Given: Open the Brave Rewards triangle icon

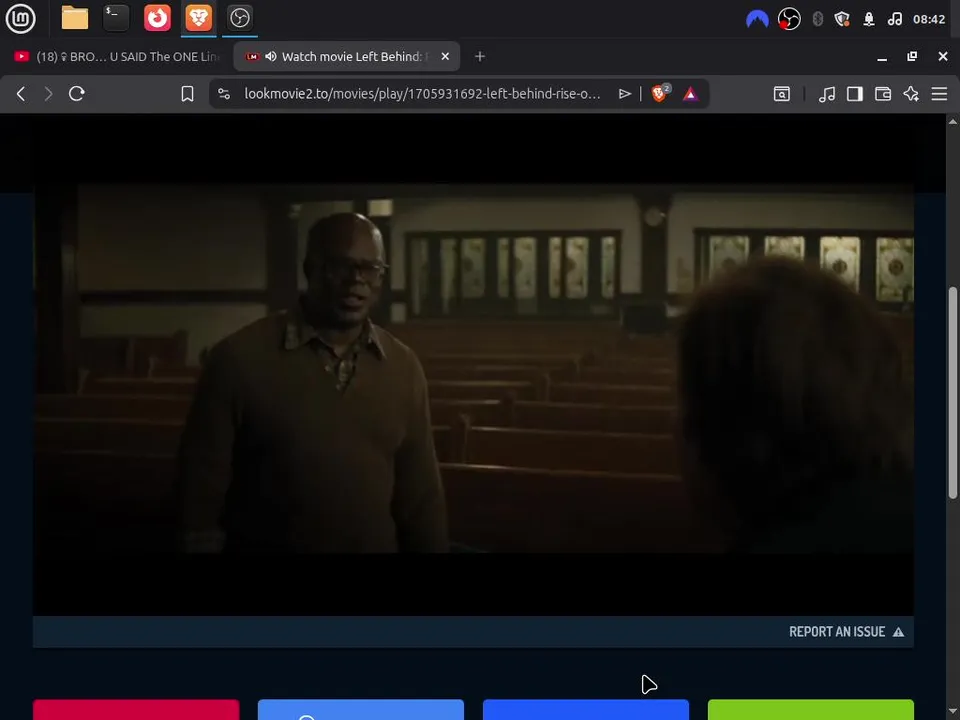Looking at the screenshot, I should tap(691, 94).
